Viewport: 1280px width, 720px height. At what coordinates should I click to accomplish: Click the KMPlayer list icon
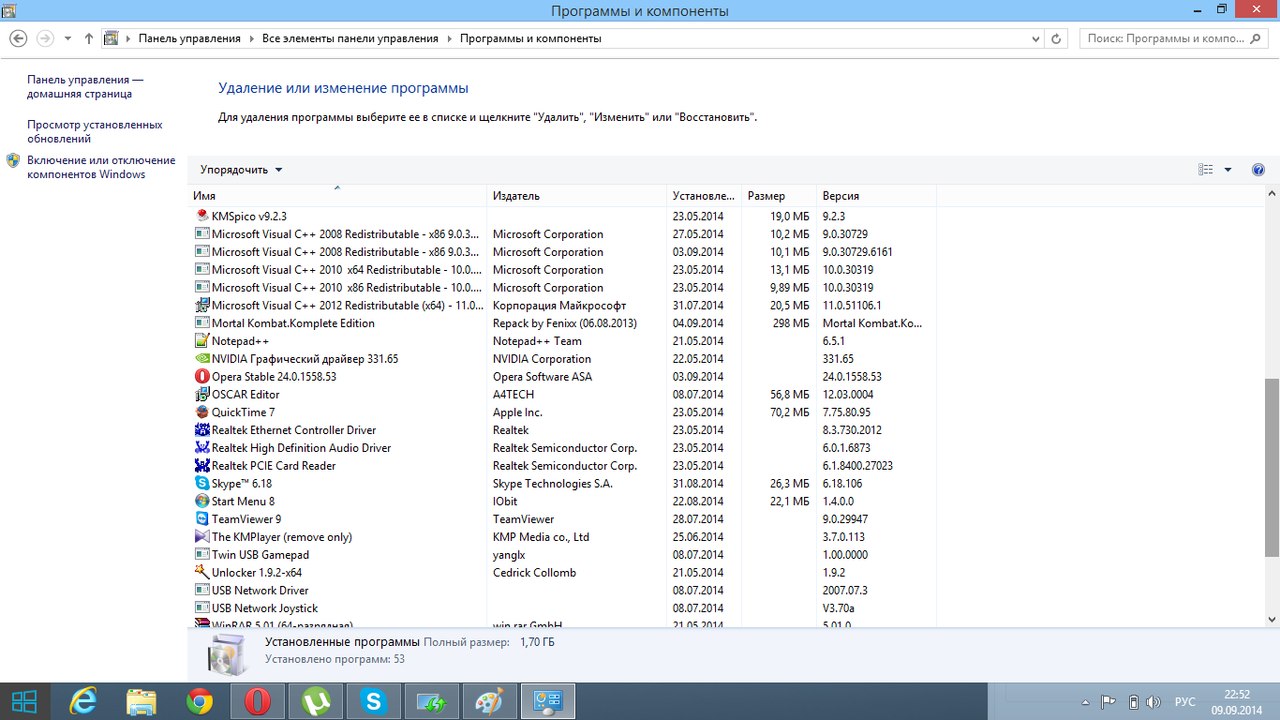click(202, 537)
